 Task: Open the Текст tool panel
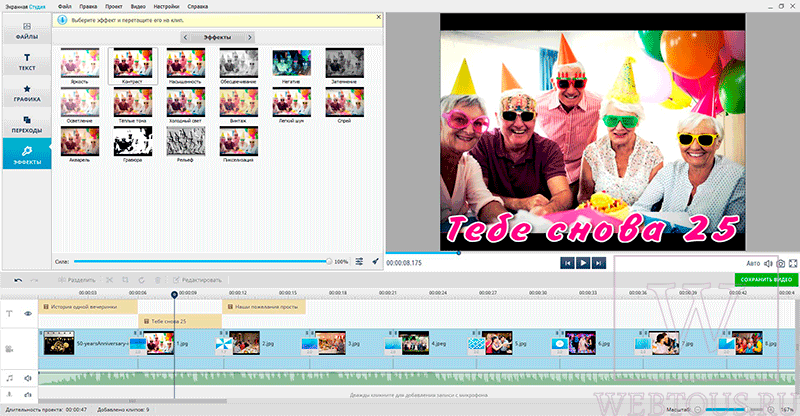pos(27,62)
